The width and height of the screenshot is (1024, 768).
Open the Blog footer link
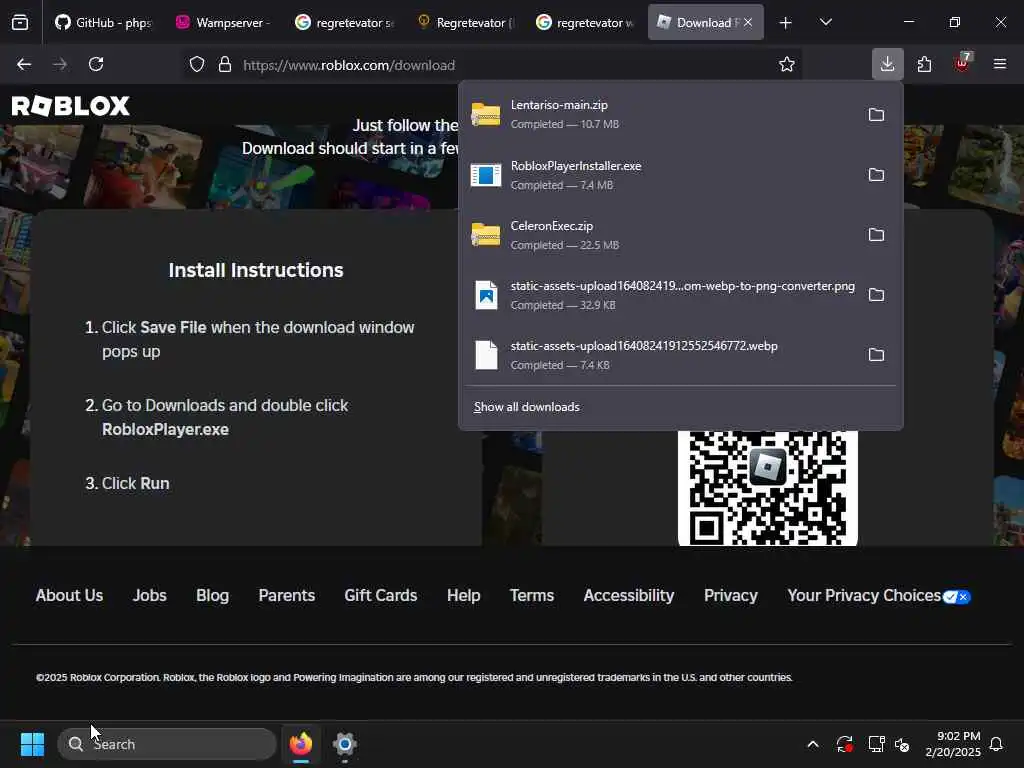pos(212,596)
